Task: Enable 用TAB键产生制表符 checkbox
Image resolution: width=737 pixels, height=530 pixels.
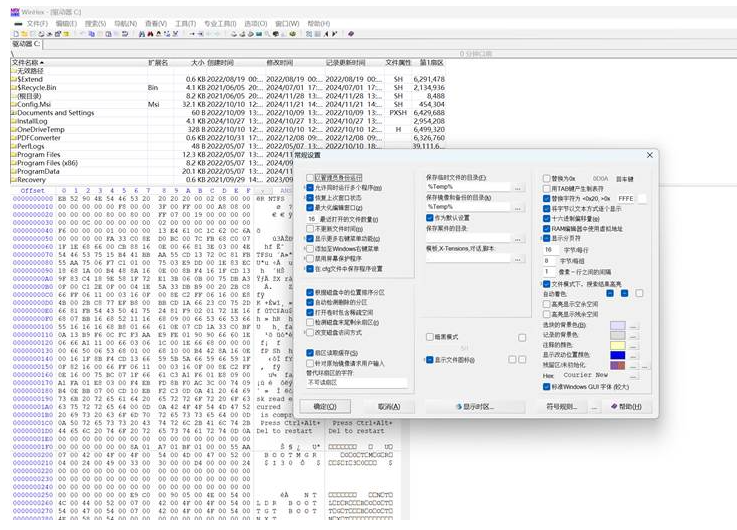Action: point(547,188)
